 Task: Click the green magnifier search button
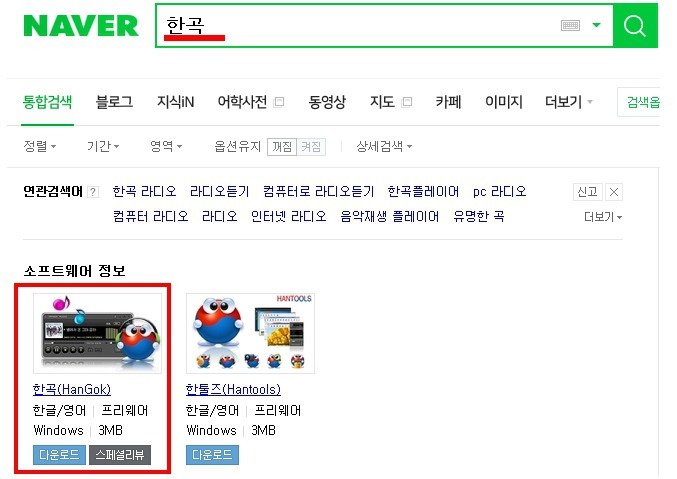coord(635,25)
